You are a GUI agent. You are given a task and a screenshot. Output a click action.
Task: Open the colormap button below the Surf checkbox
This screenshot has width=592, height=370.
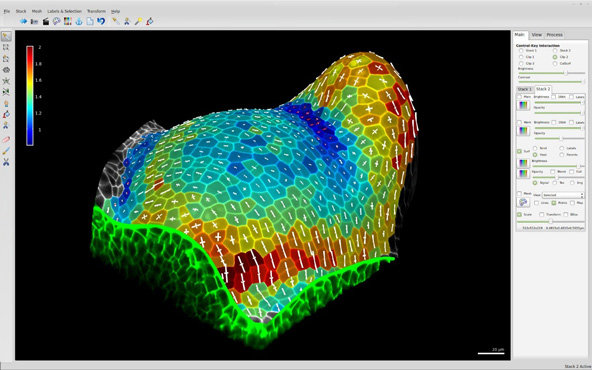pos(523,163)
